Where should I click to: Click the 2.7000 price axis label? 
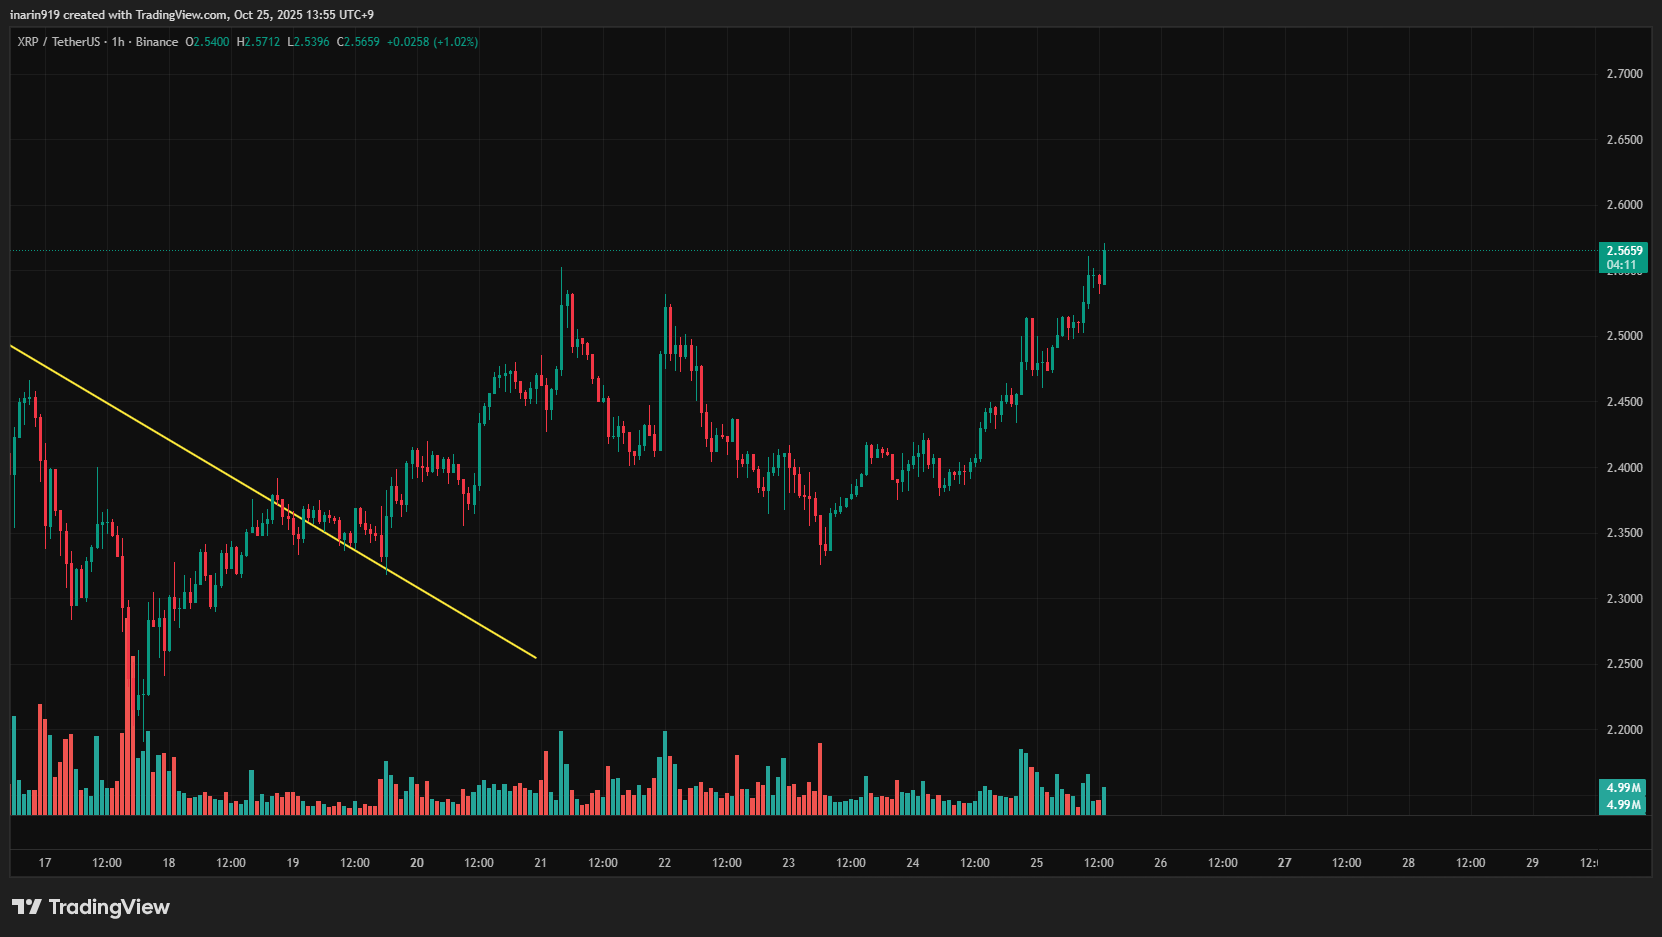(1624, 74)
